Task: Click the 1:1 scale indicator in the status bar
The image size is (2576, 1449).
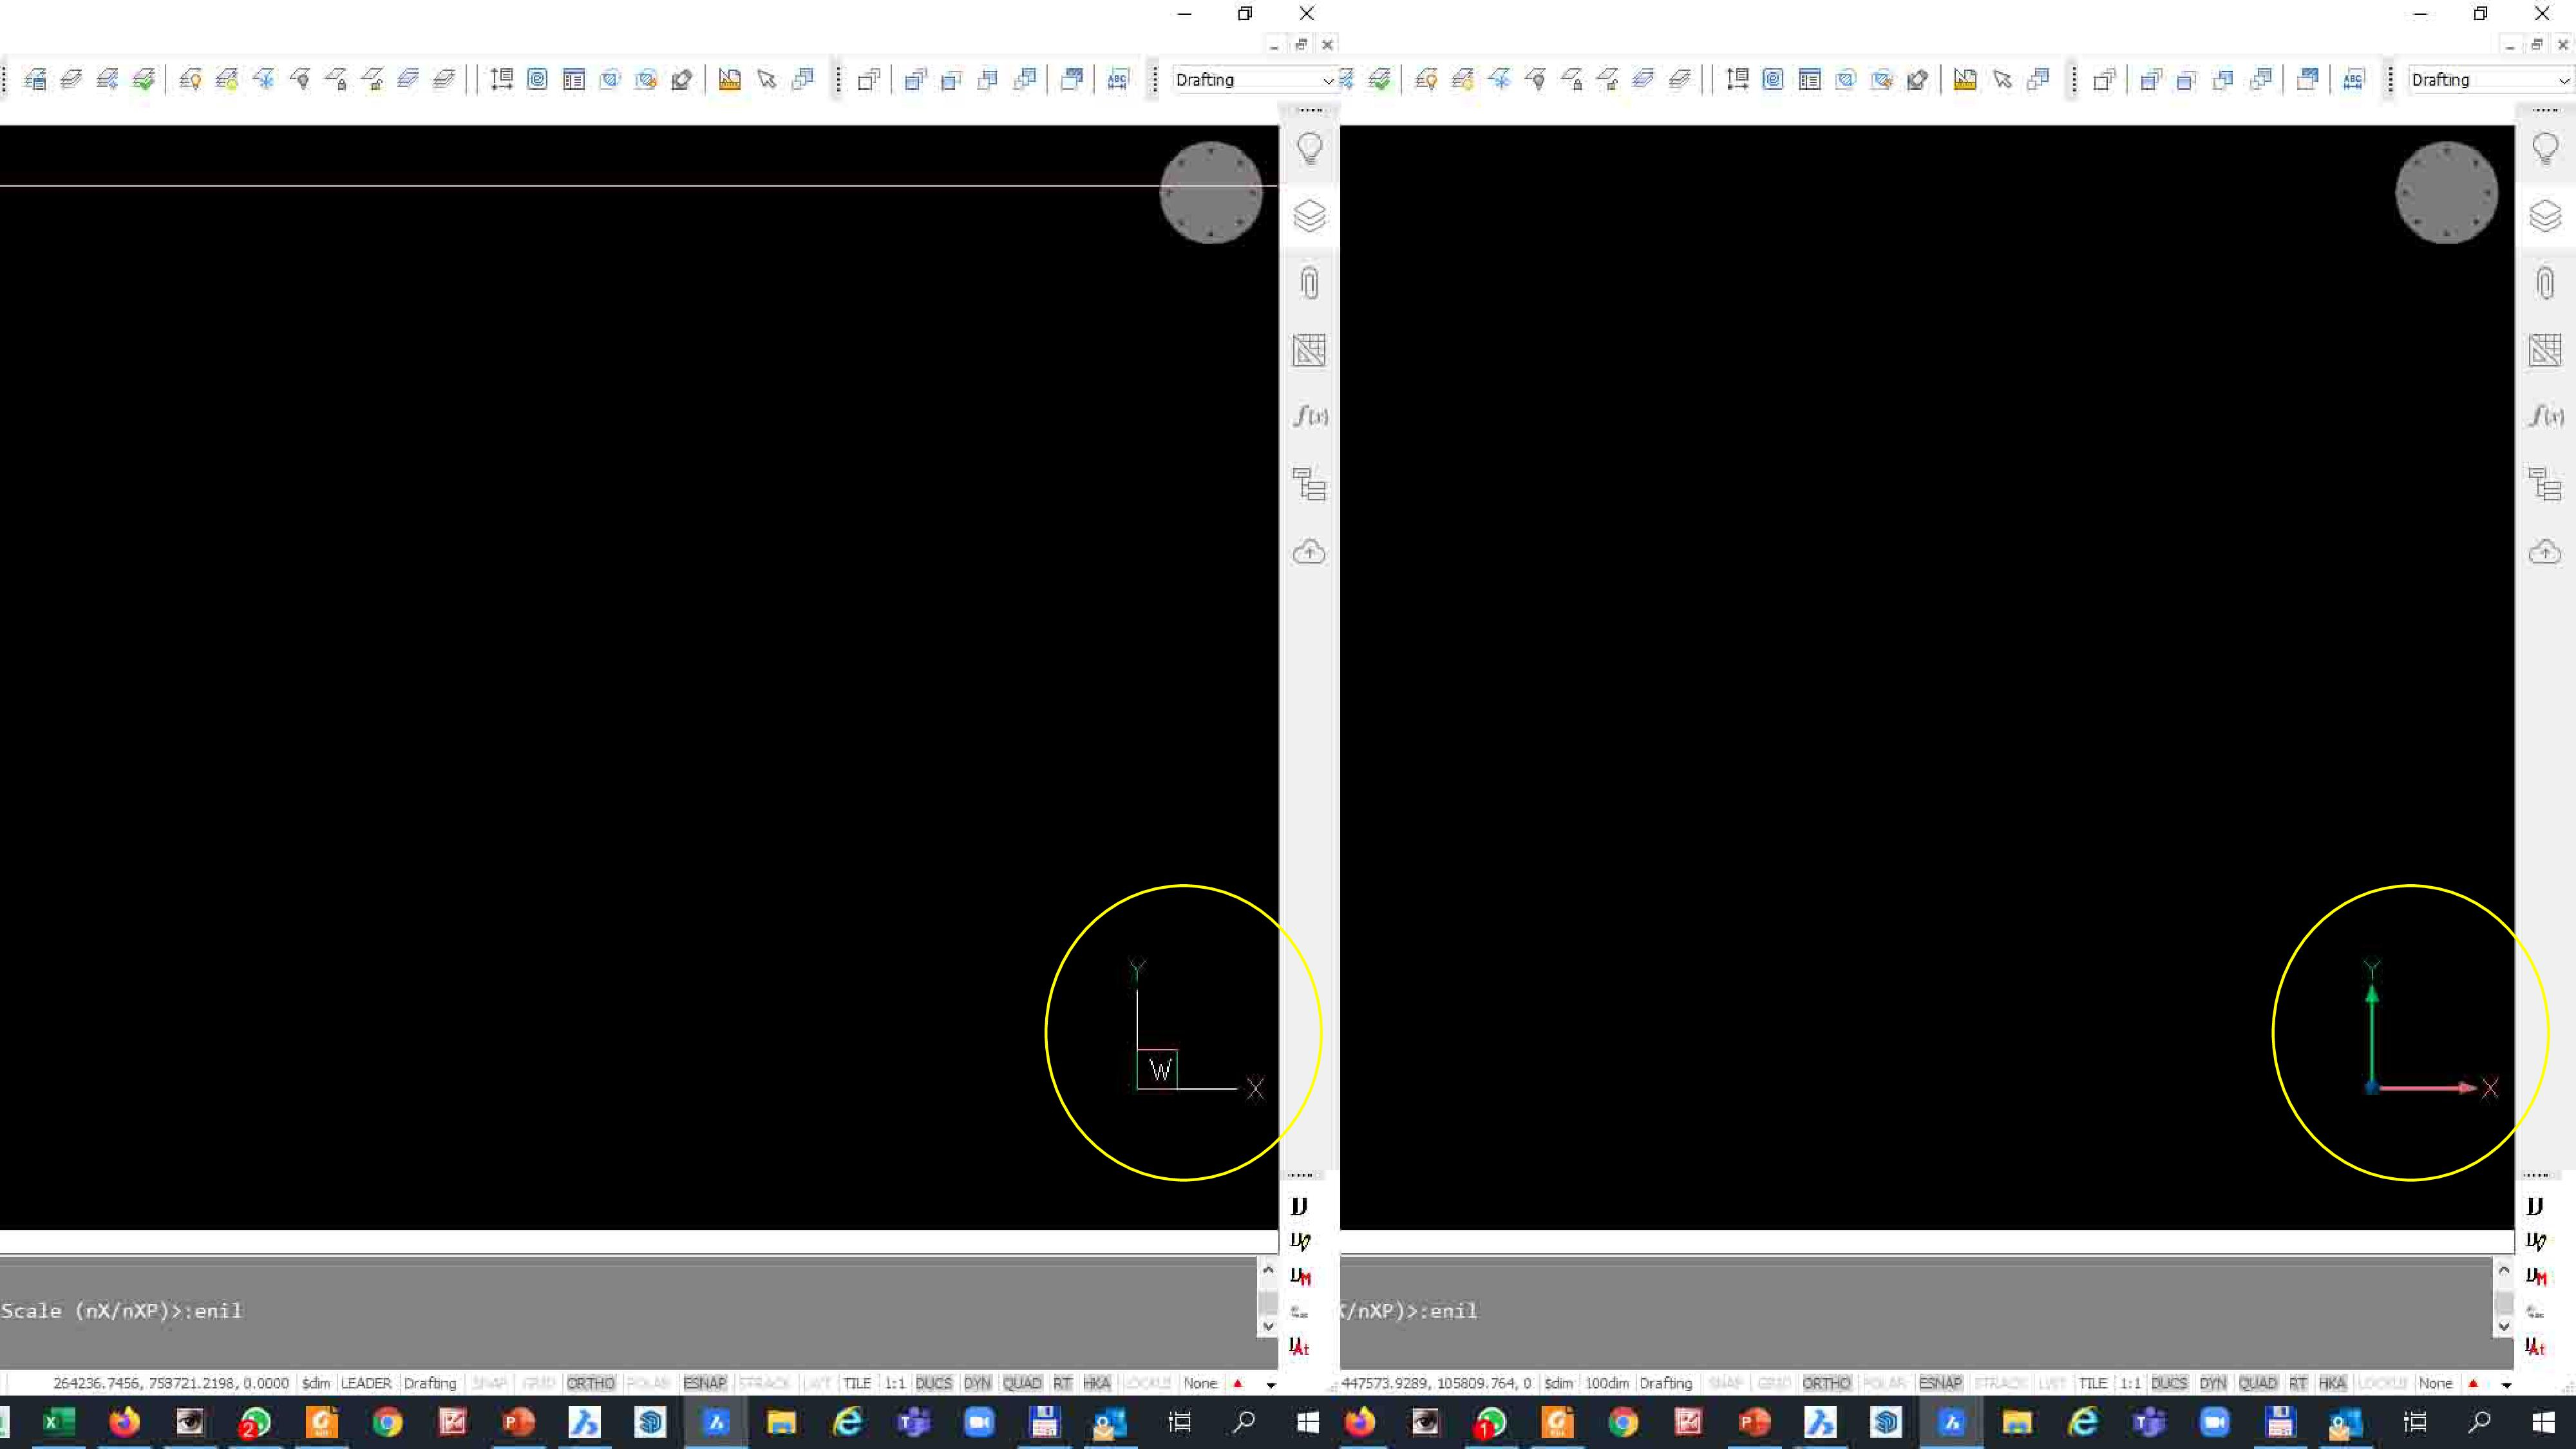Action: 893,1383
